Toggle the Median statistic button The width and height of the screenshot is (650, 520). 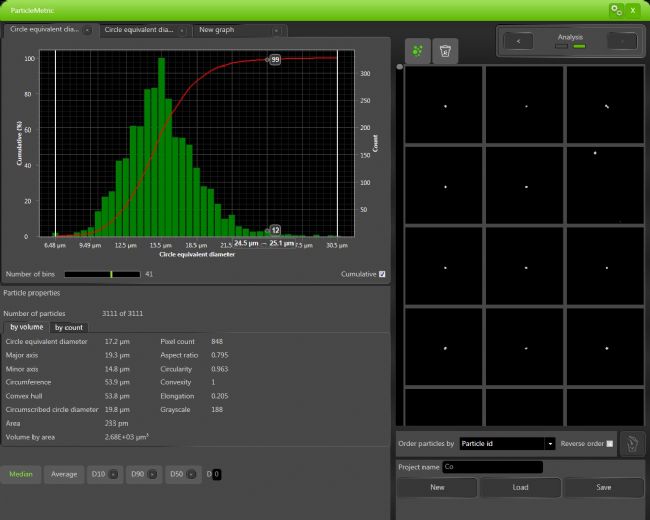(x=21, y=474)
